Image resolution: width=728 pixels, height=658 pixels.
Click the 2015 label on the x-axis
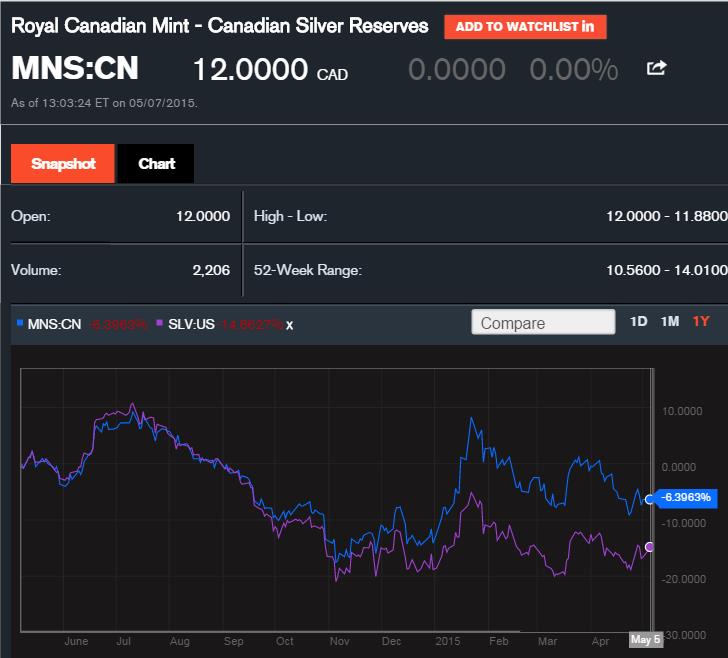(448, 641)
